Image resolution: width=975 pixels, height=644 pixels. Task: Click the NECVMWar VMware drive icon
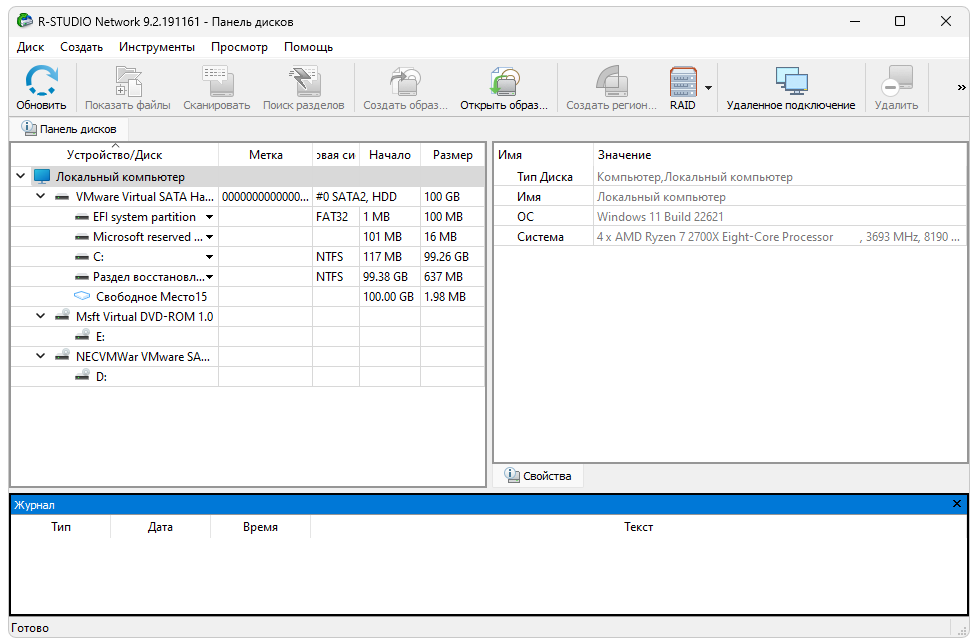(62, 356)
